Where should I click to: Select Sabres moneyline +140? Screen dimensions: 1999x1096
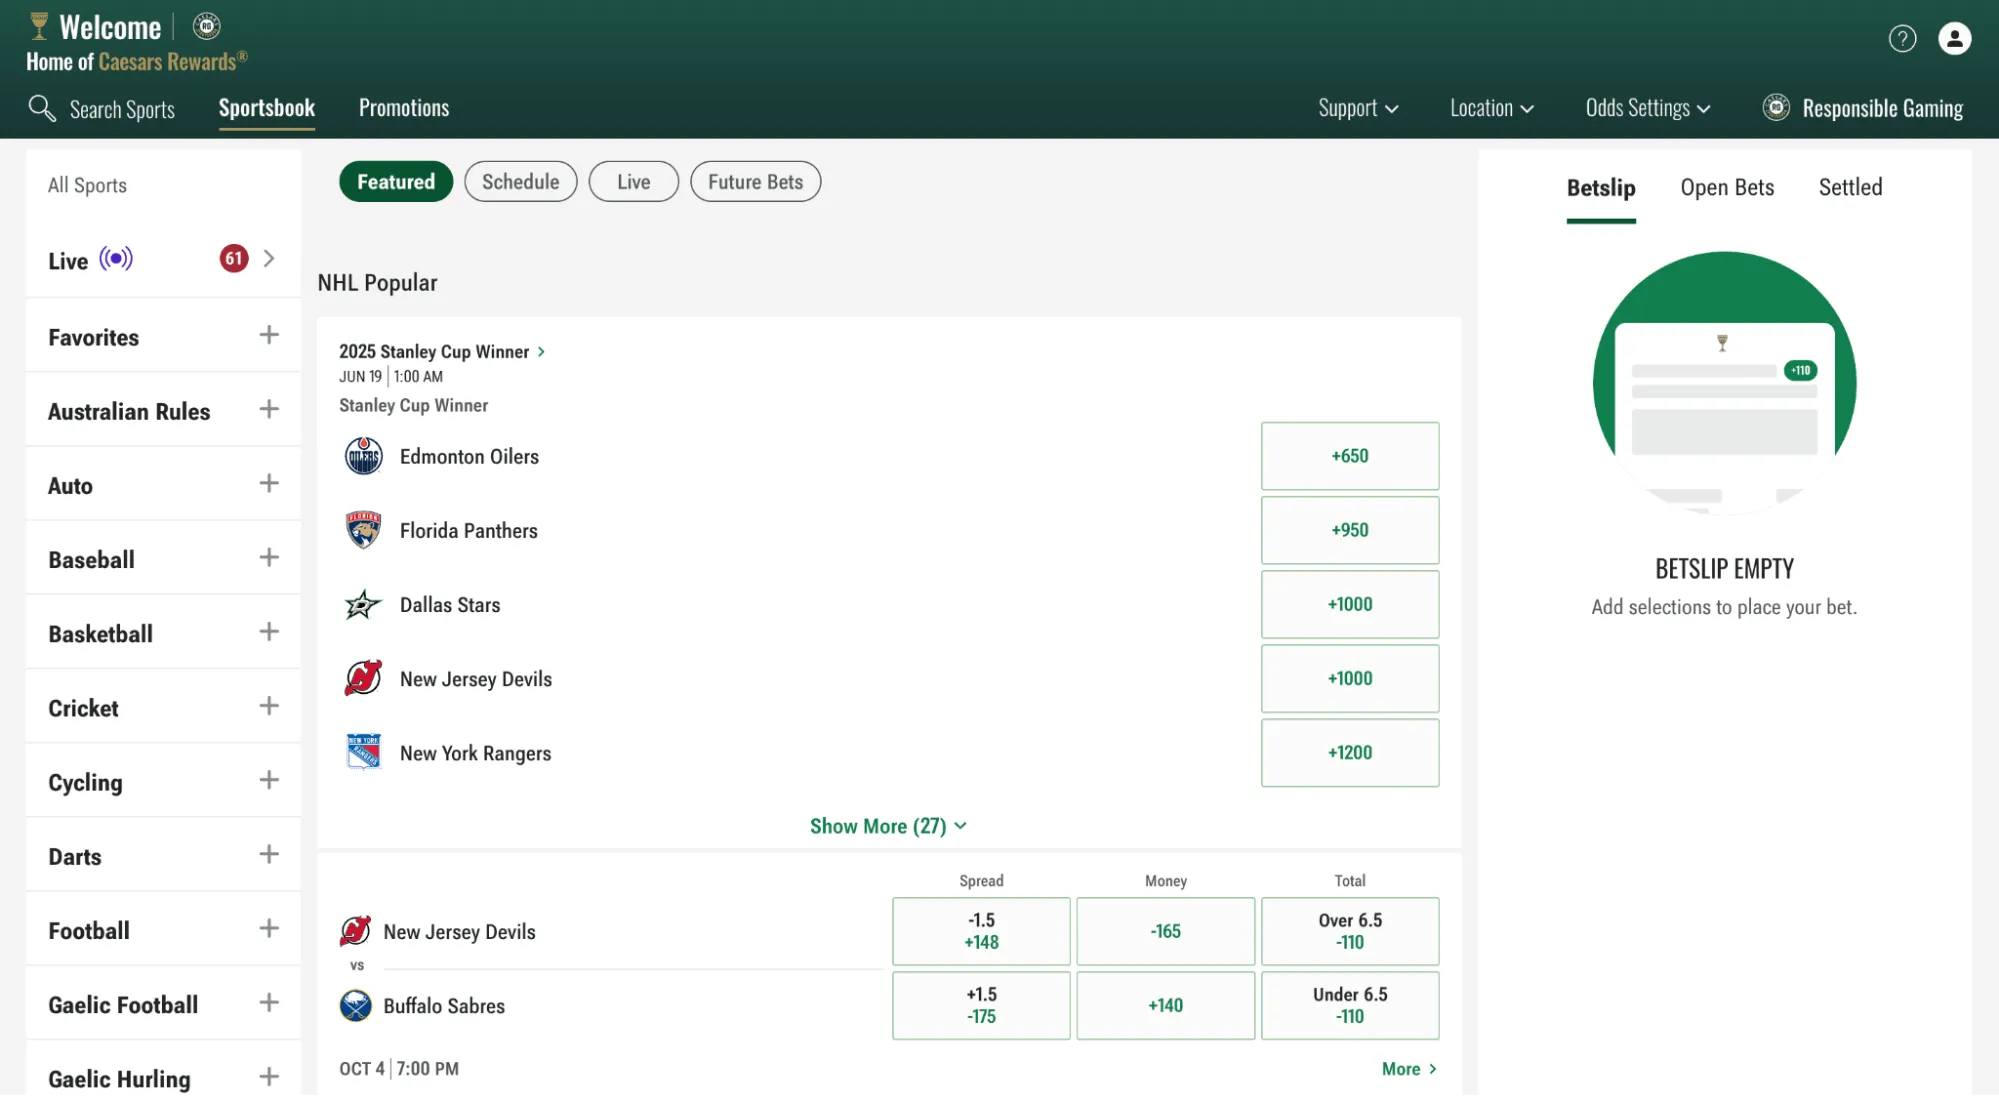(1166, 1005)
